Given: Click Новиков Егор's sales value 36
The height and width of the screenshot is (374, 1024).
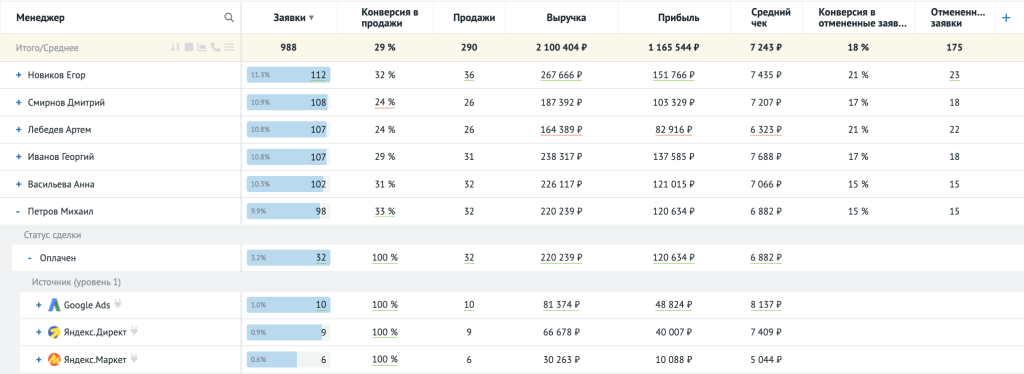Looking at the screenshot, I should (x=469, y=75).
